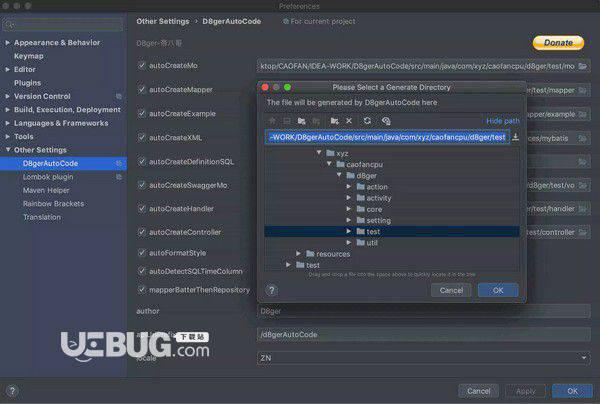Click the project directory toolbar icon

(302, 121)
